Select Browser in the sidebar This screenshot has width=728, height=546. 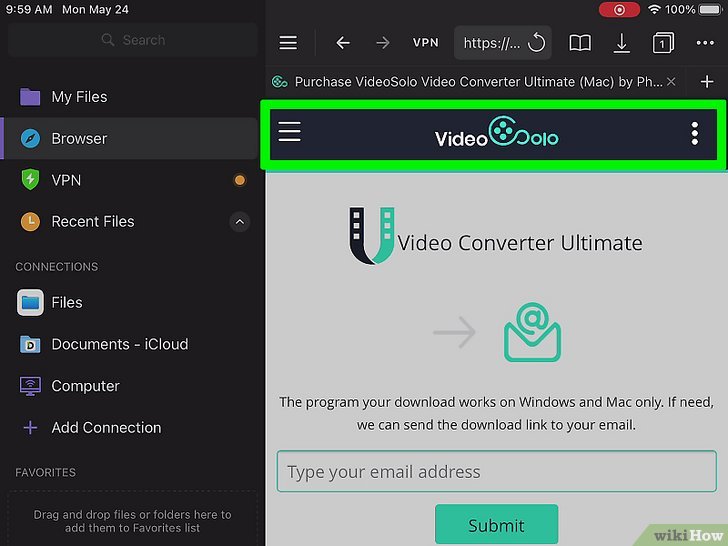[130, 138]
